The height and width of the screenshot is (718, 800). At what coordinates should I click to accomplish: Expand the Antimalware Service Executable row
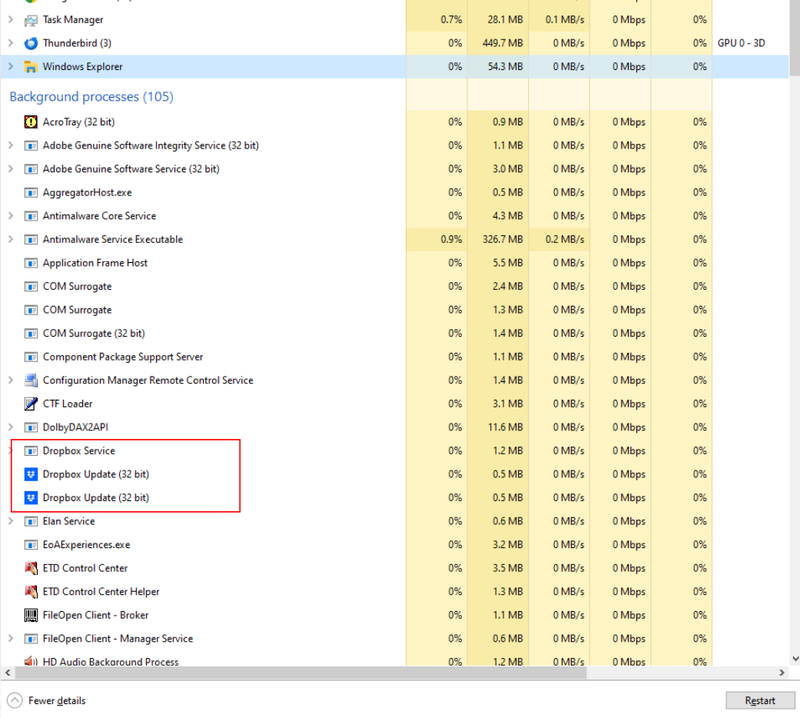(x=11, y=239)
